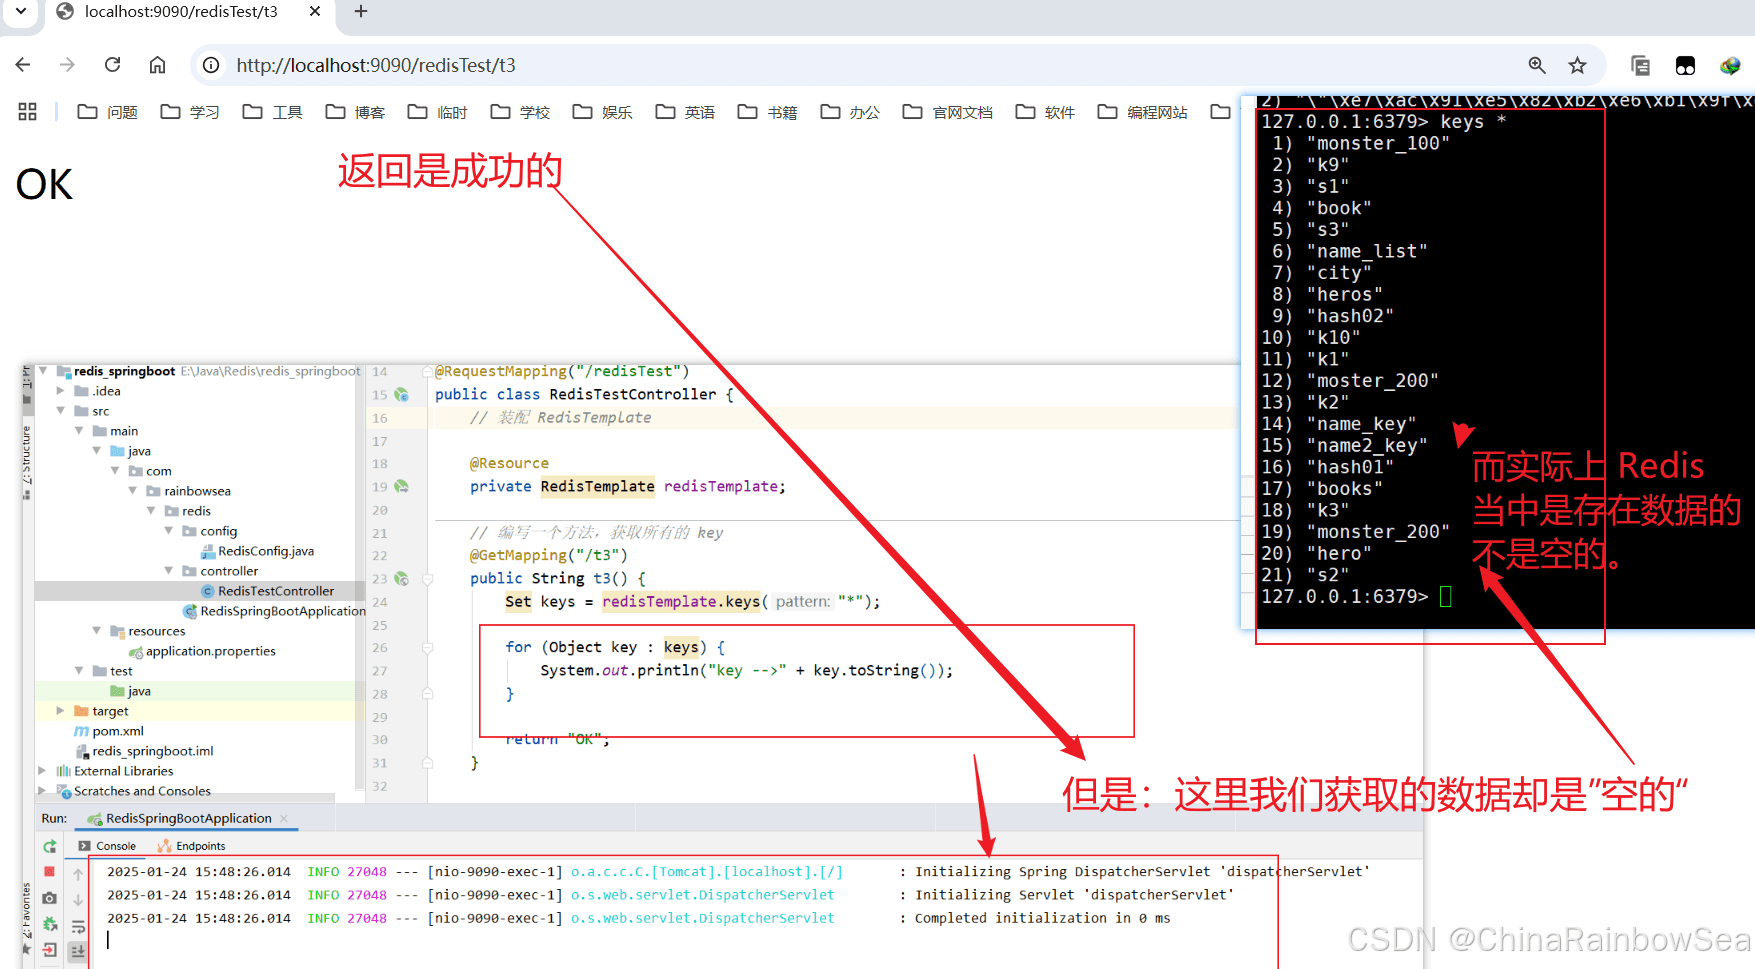This screenshot has height=969, width=1755.
Task: Click the camera thread dump icon
Action: tap(49, 898)
